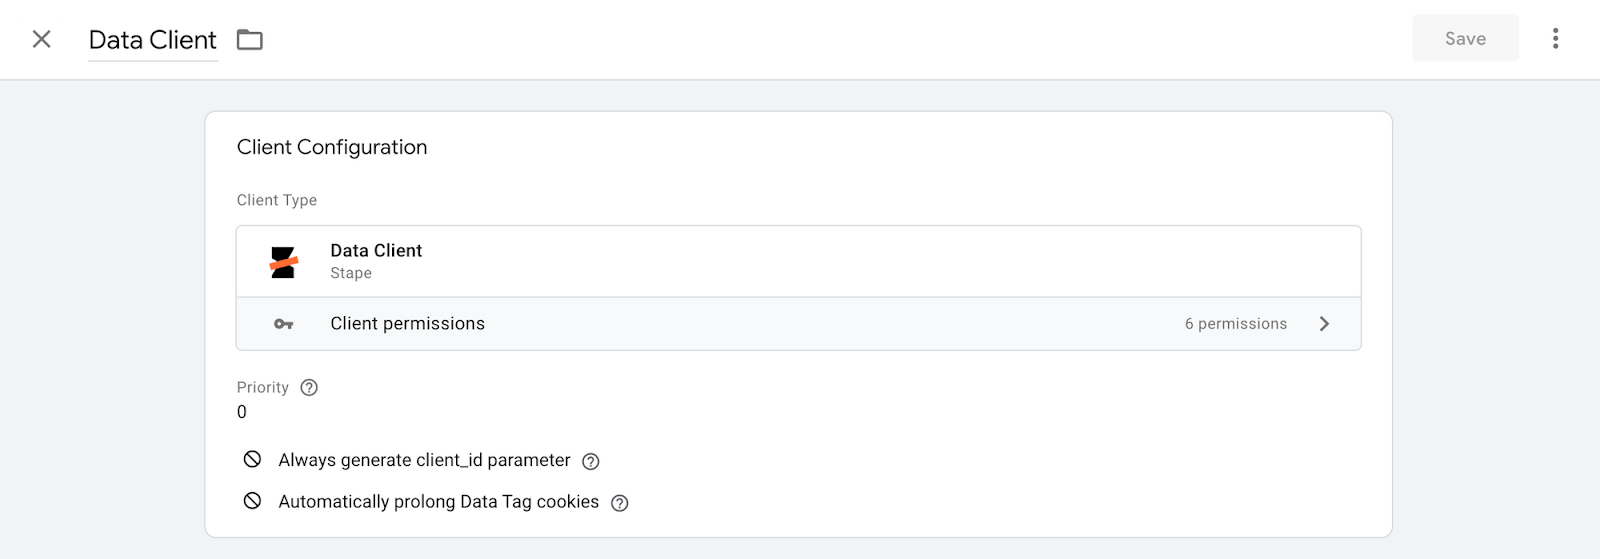
Task: Click Always generate client_id parameter label
Action: click(x=424, y=460)
